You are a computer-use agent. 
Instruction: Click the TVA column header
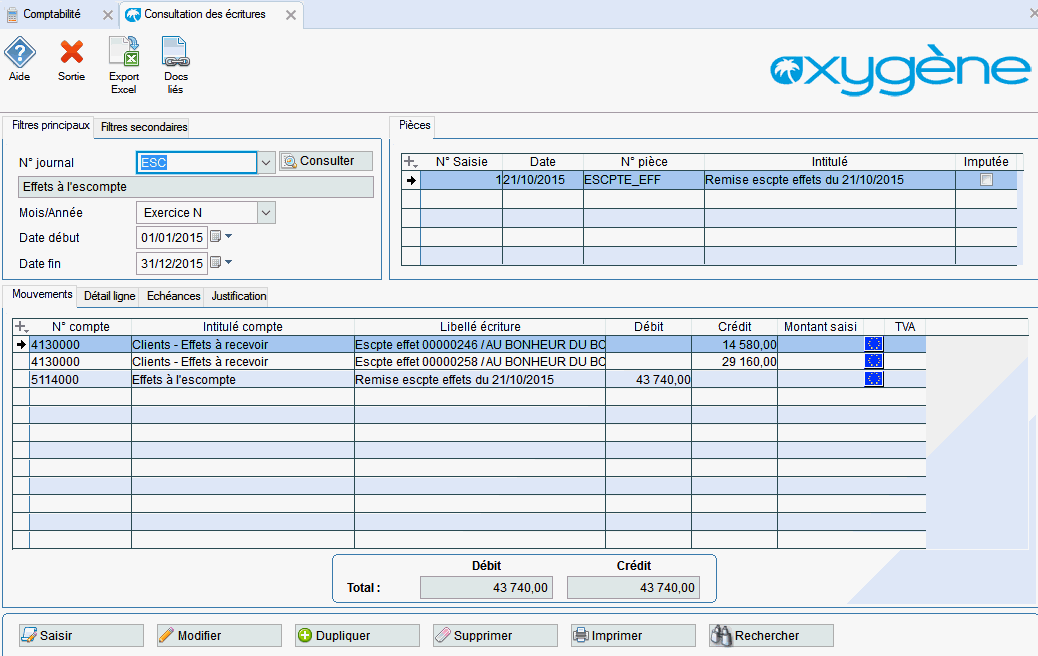(905, 326)
